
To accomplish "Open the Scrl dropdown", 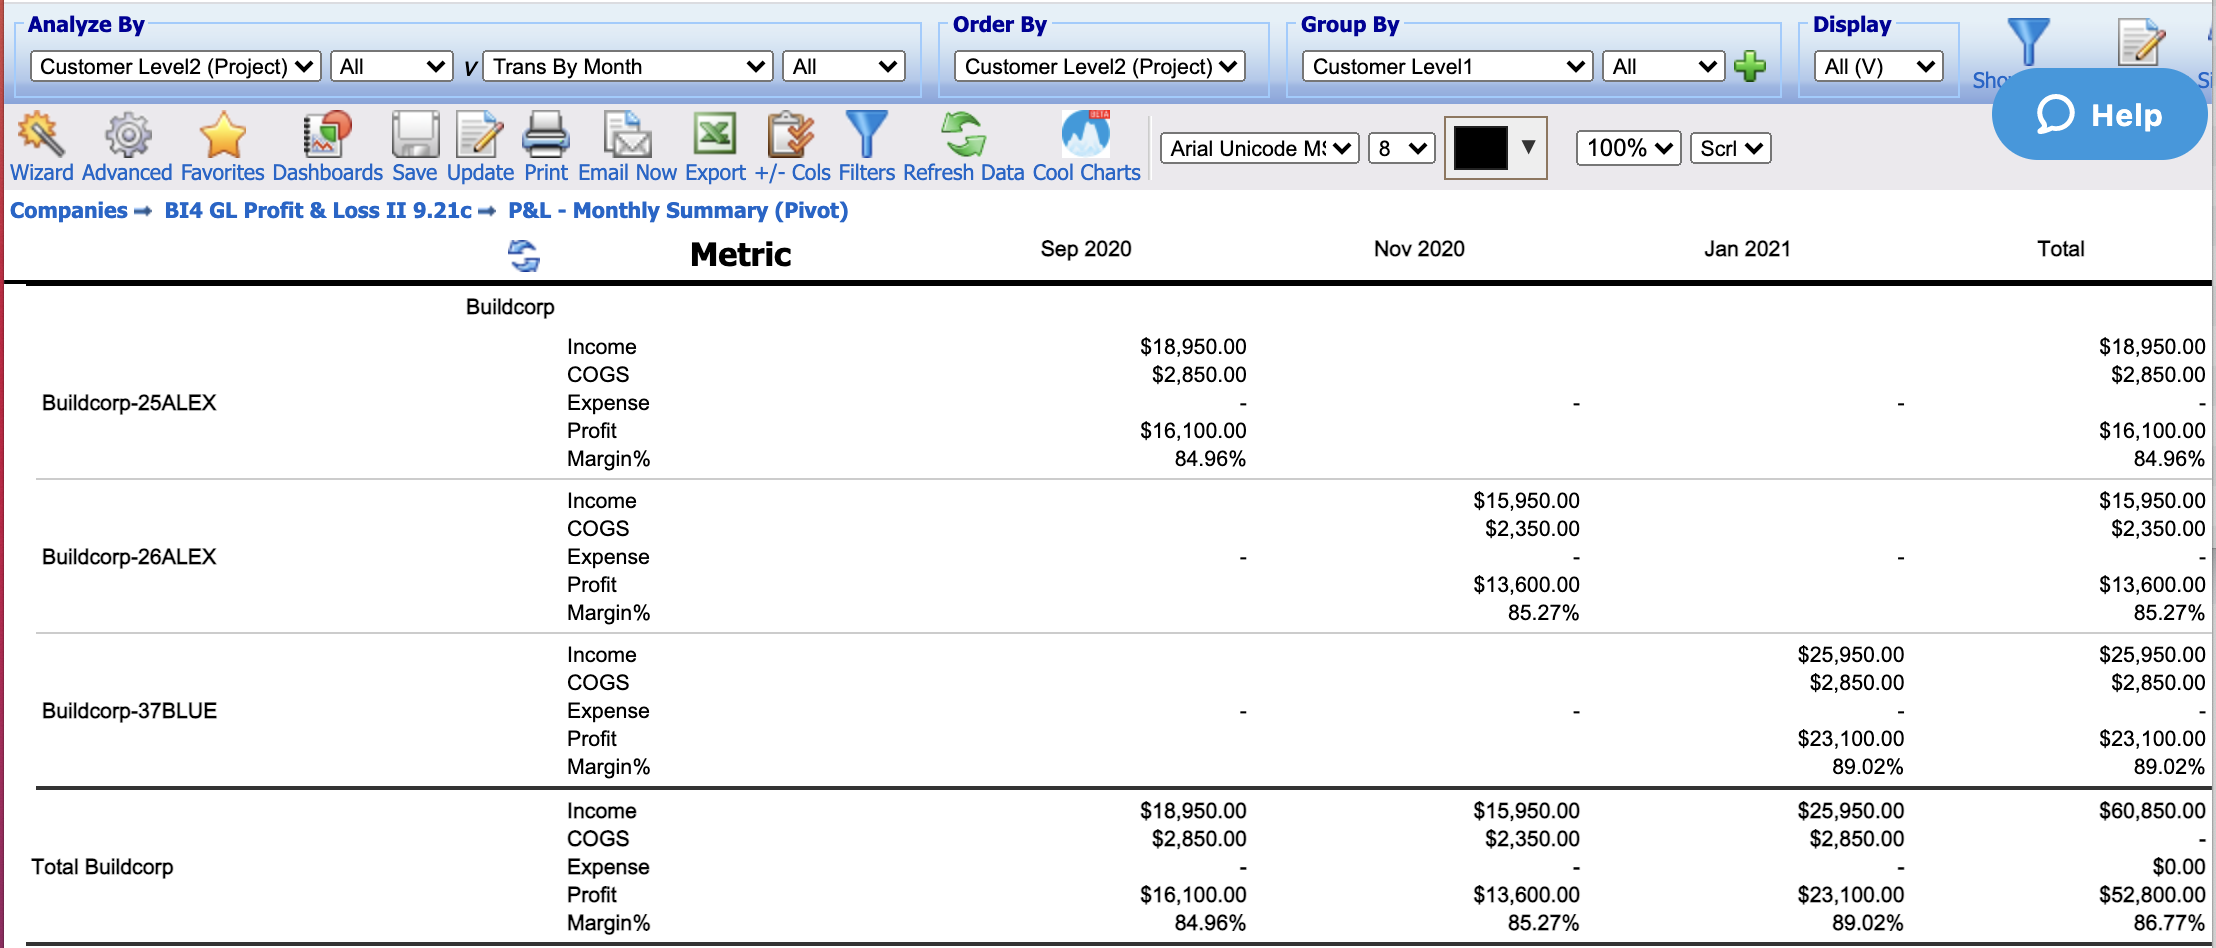I will pyautogui.click(x=1731, y=149).
